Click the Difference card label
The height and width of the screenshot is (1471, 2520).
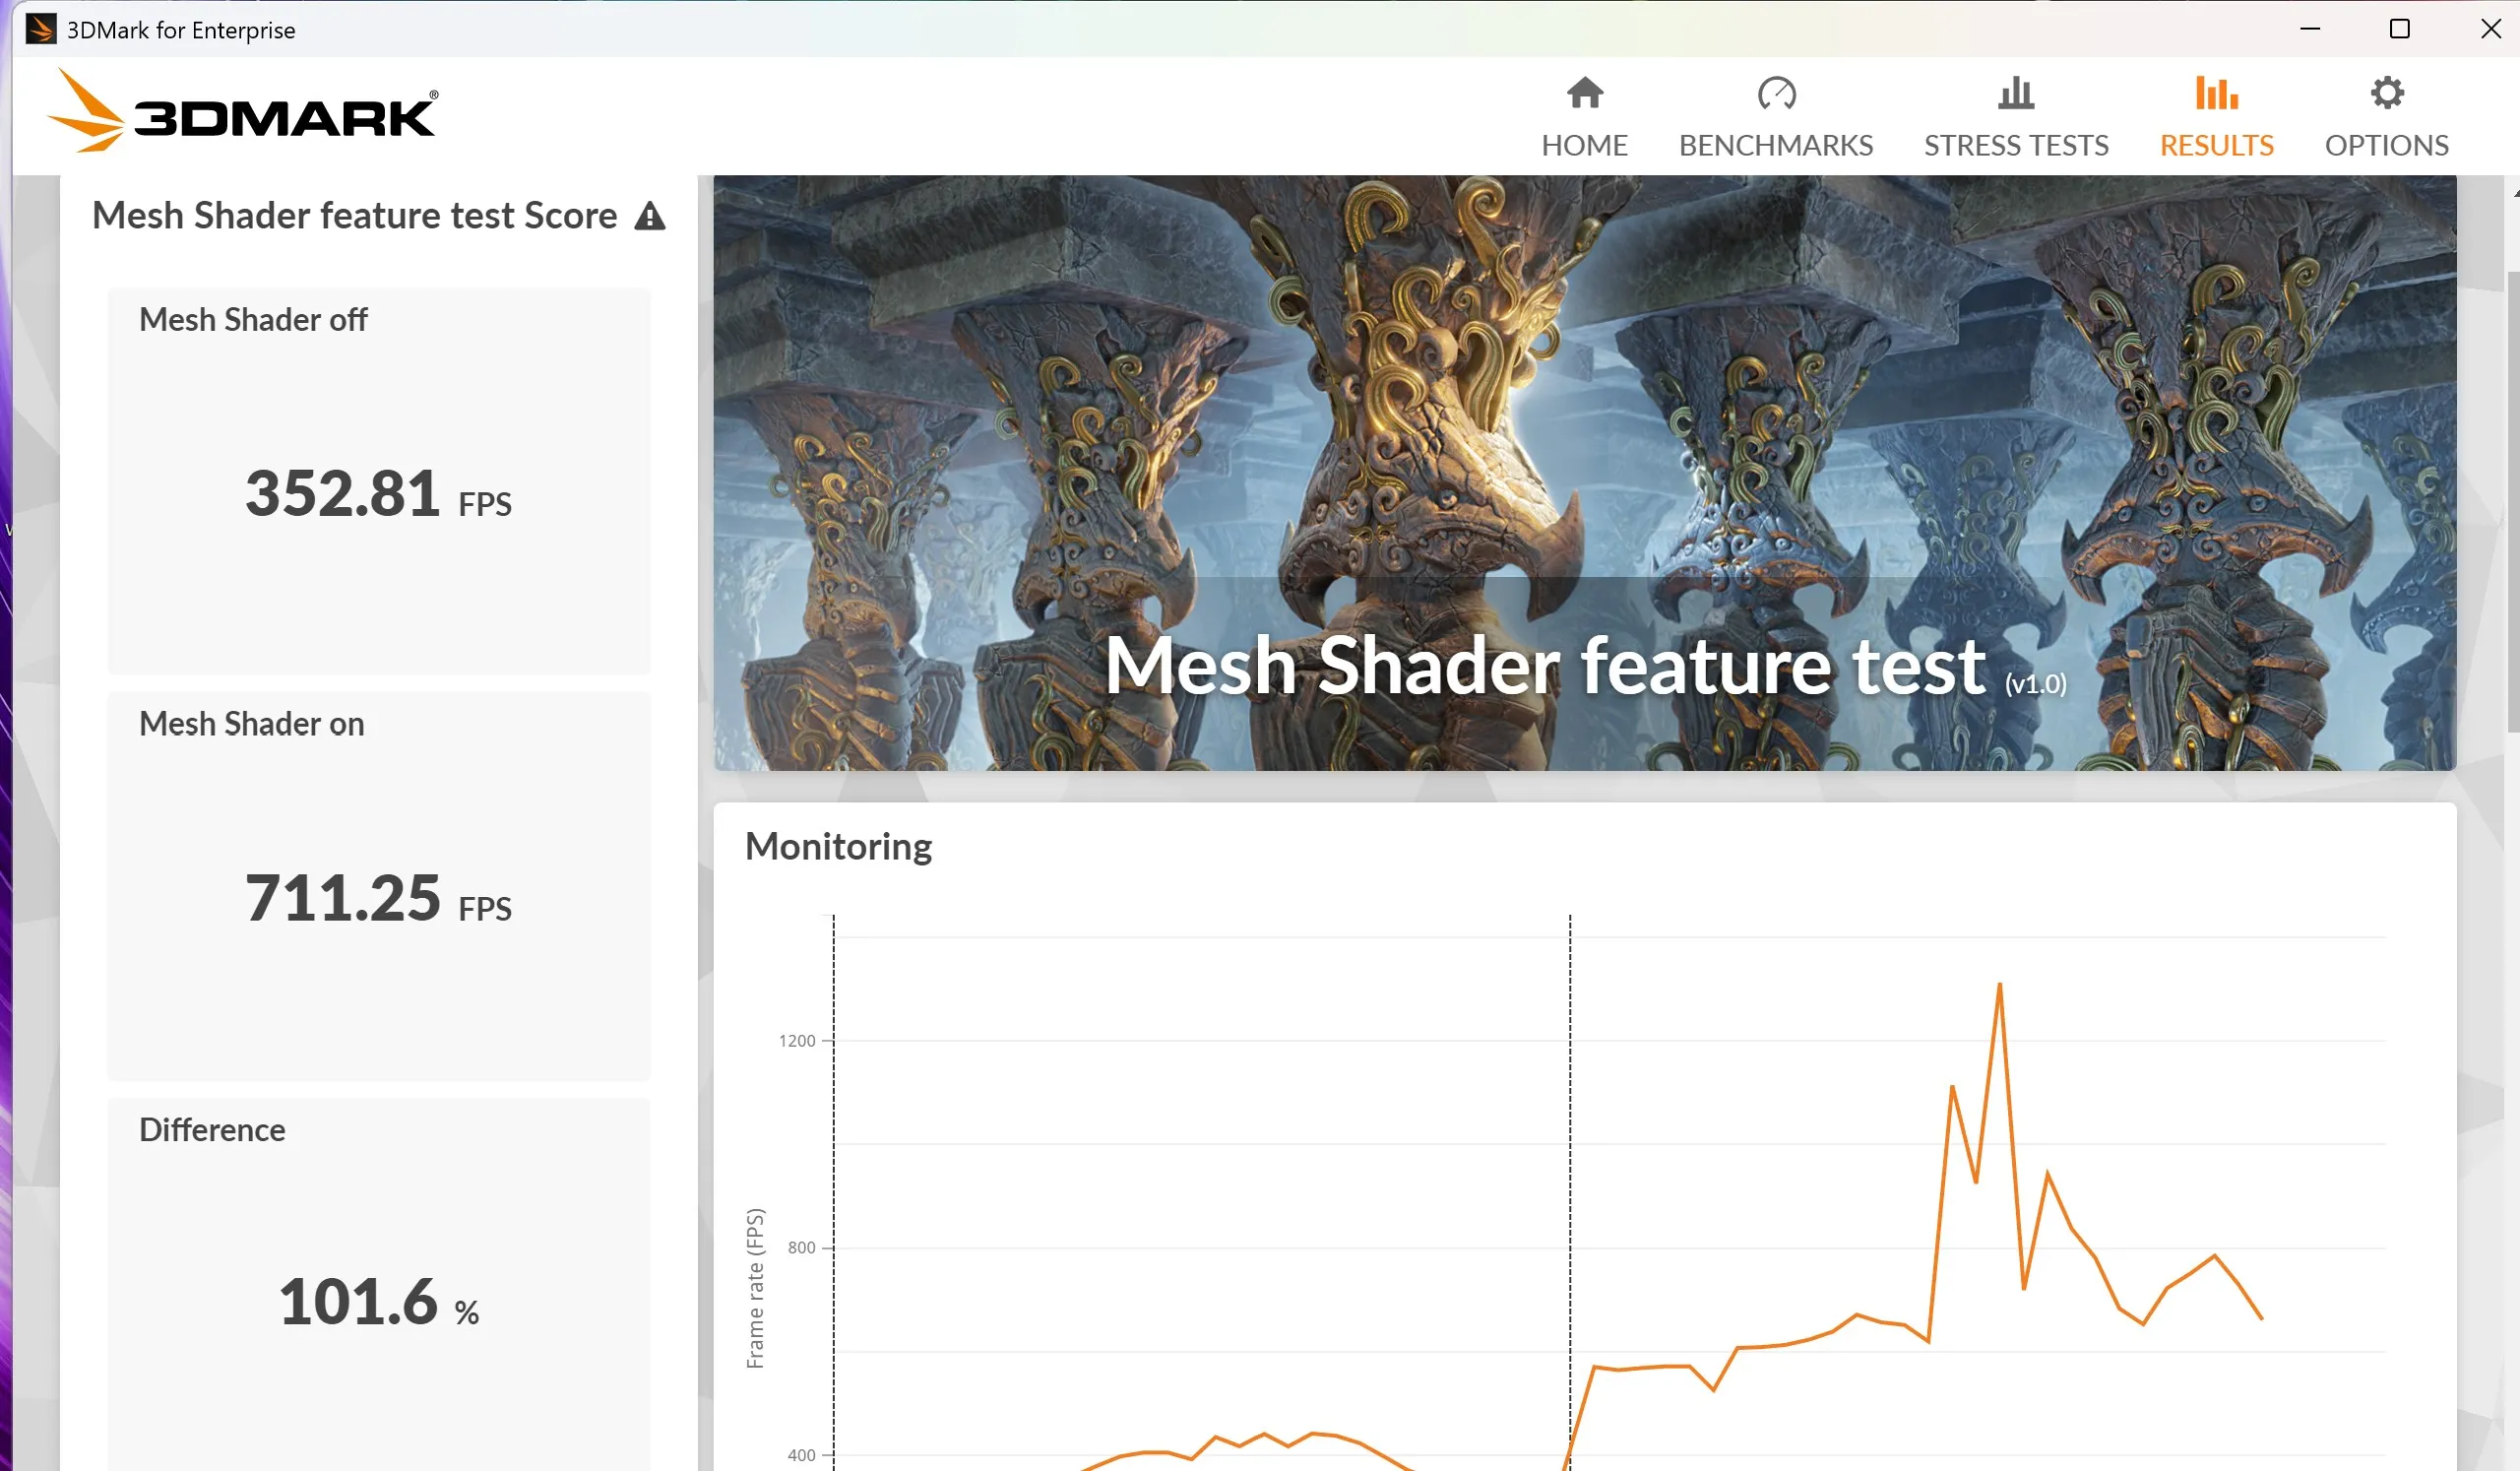(x=212, y=1130)
